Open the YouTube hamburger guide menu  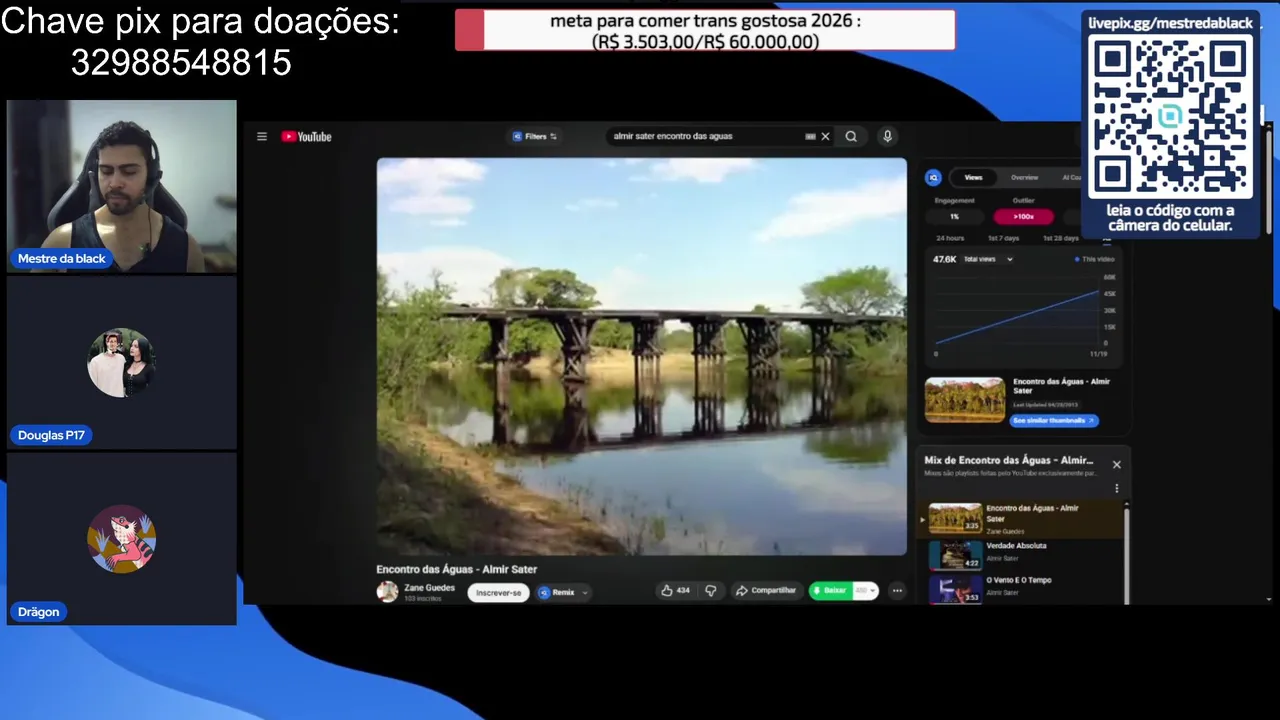tap(262, 137)
